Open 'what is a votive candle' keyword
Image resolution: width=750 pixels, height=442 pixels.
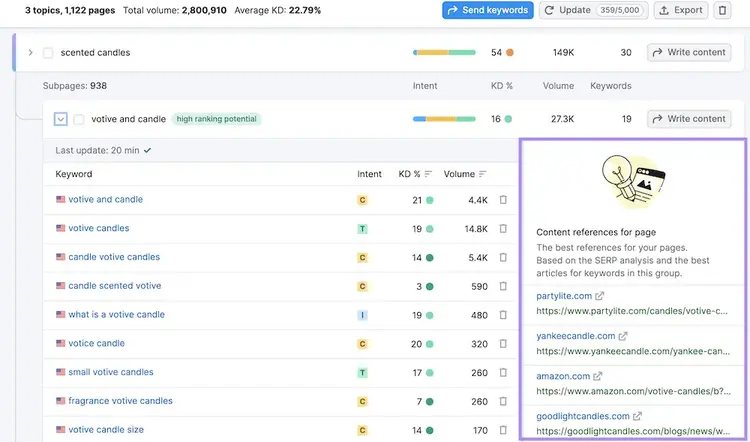pyautogui.click(x=116, y=314)
